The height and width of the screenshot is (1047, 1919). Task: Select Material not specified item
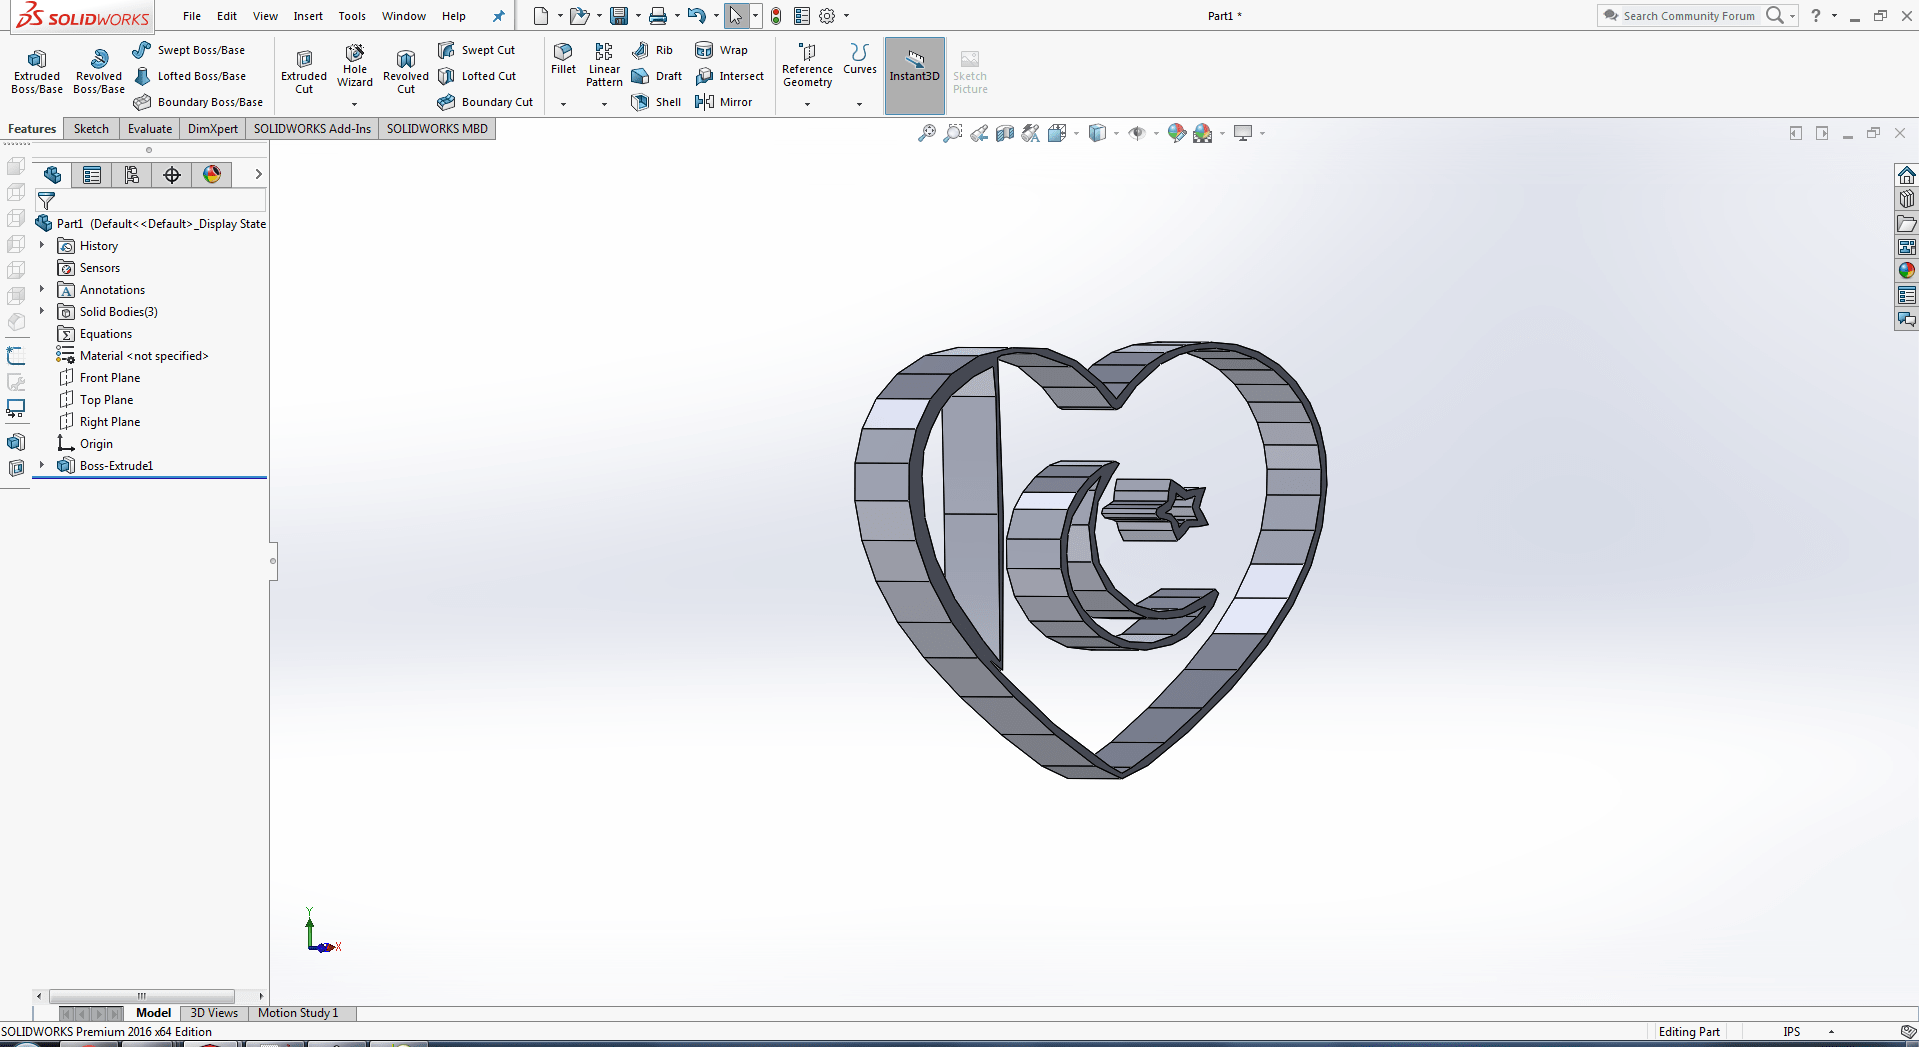click(133, 356)
